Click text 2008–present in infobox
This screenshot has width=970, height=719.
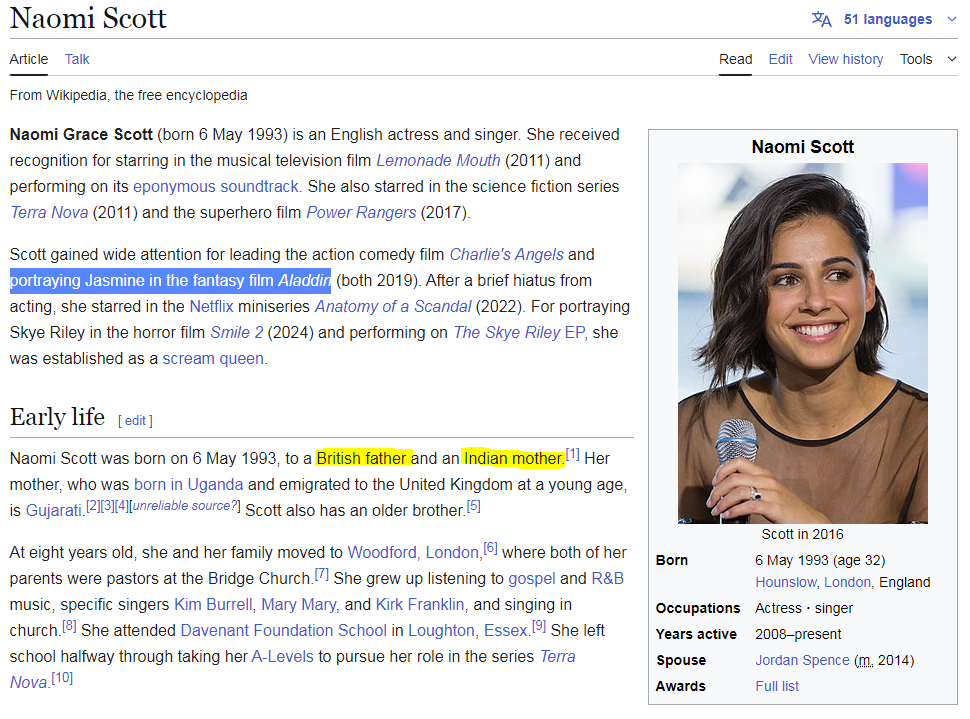[x=798, y=634]
